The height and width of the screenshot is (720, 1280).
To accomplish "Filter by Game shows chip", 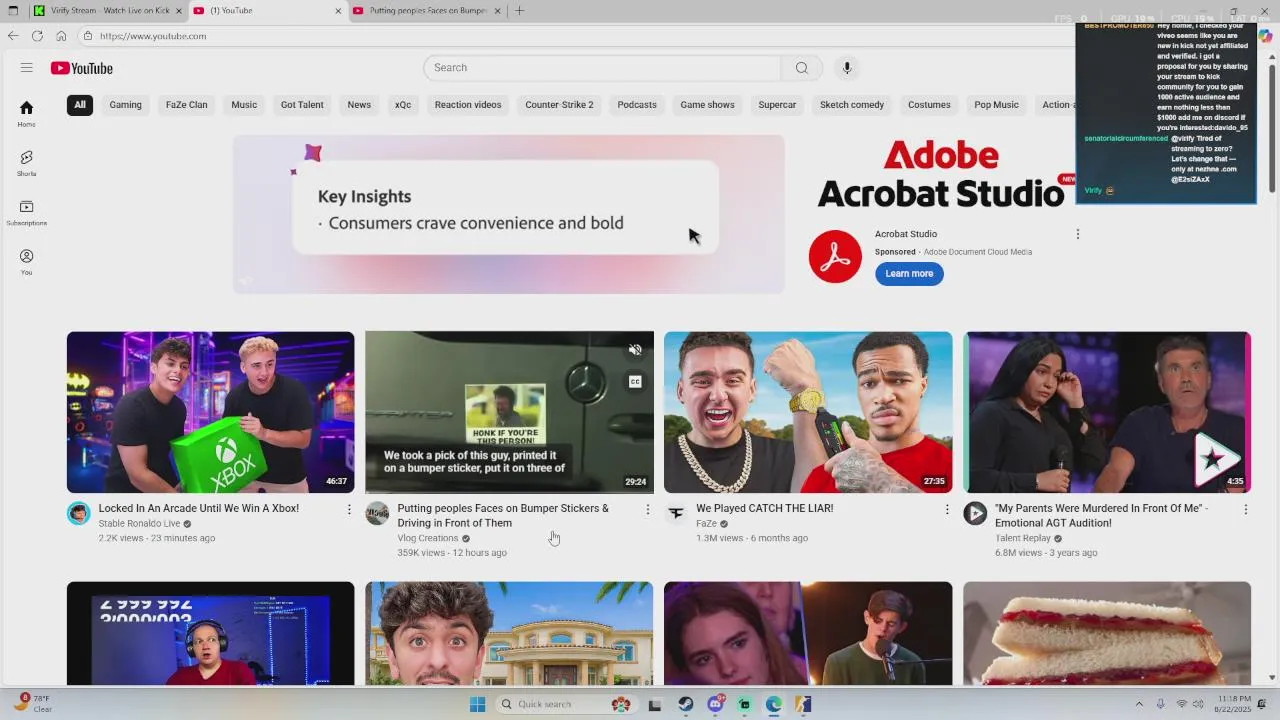I will [707, 105].
